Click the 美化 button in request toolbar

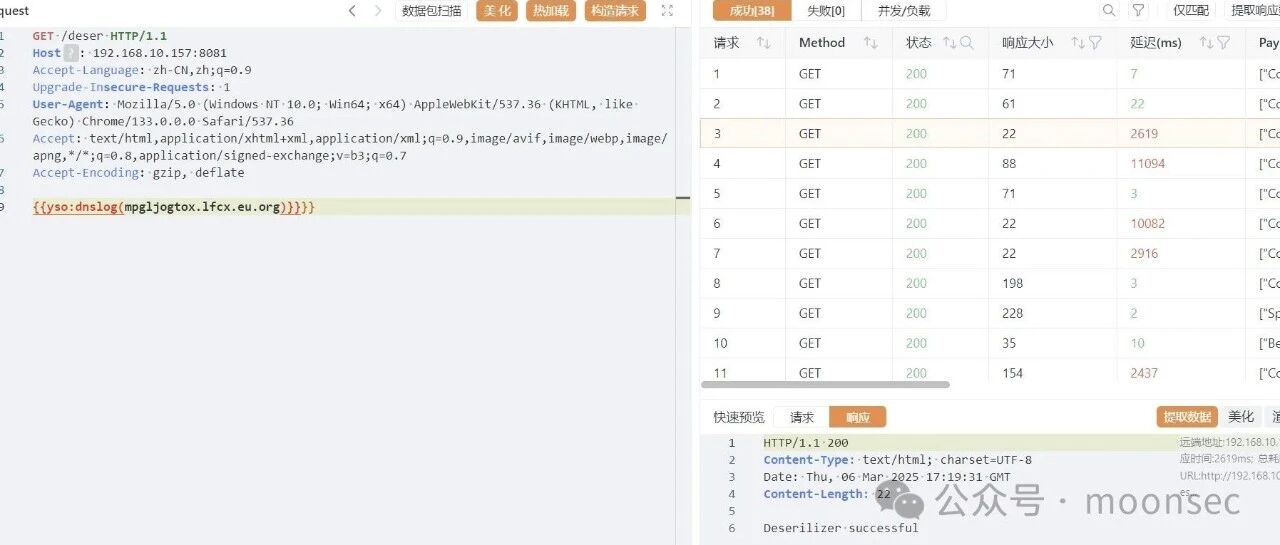(x=497, y=11)
